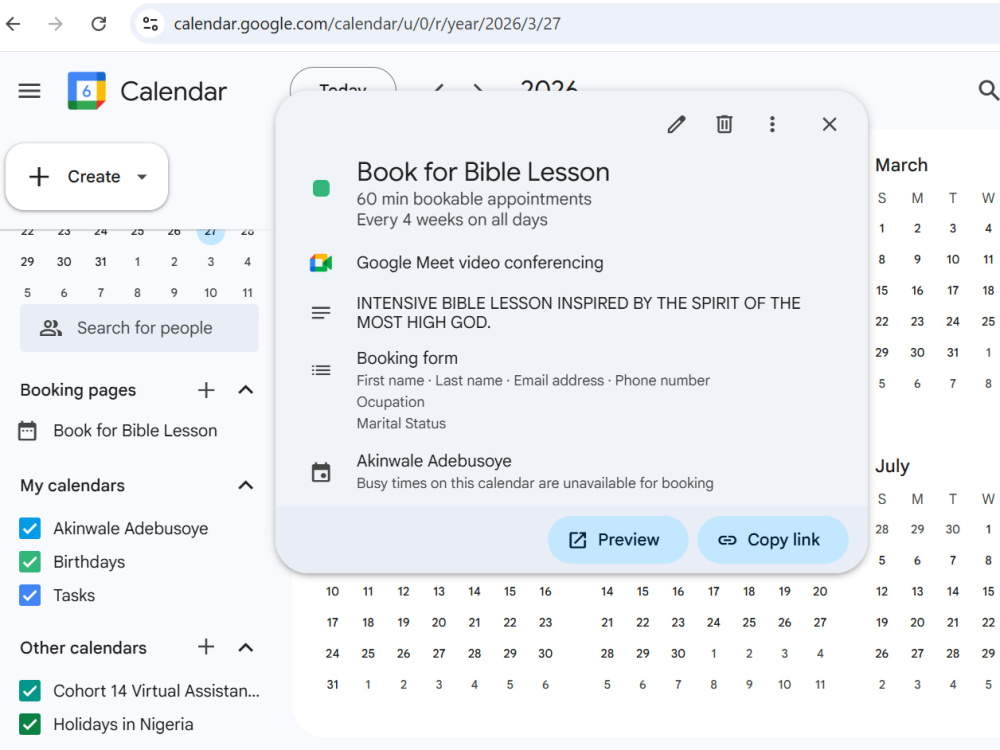Image resolution: width=1000 pixels, height=750 pixels.
Task: Delete the booking page with trash icon
Action: pos(724,124)
